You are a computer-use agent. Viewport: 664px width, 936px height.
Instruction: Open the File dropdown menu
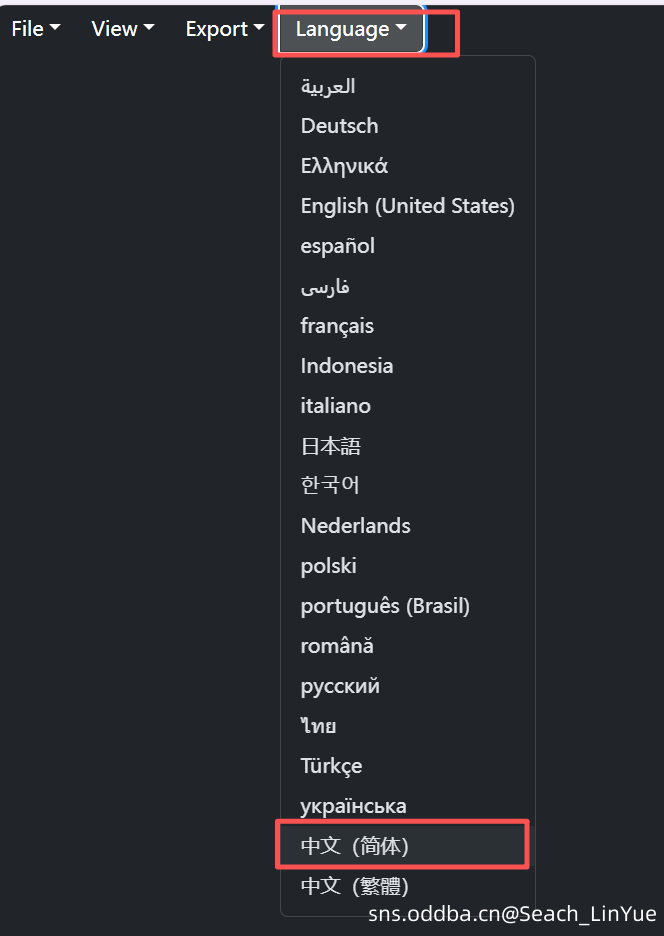coord(35,29)
